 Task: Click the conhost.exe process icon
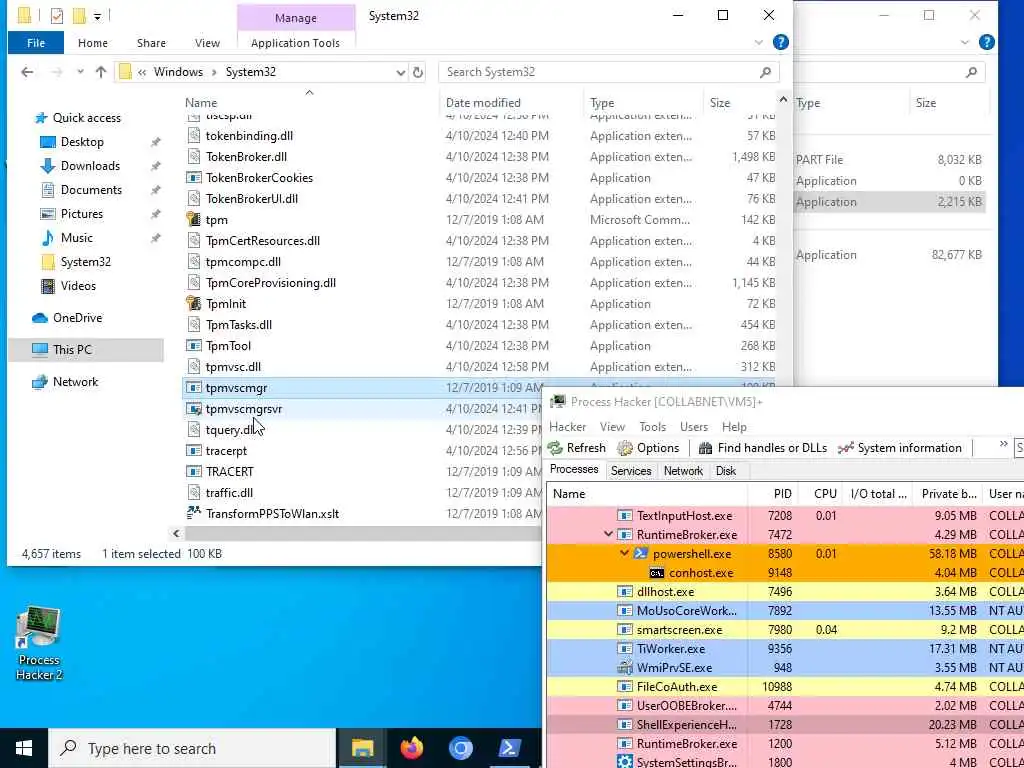[656, 573]
